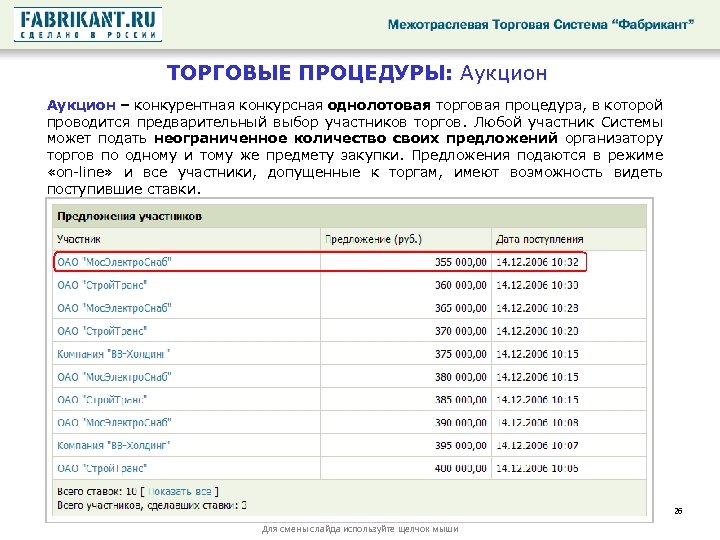
Task: Click the offer amount 370 000,00
Action: tap(461, 331)
